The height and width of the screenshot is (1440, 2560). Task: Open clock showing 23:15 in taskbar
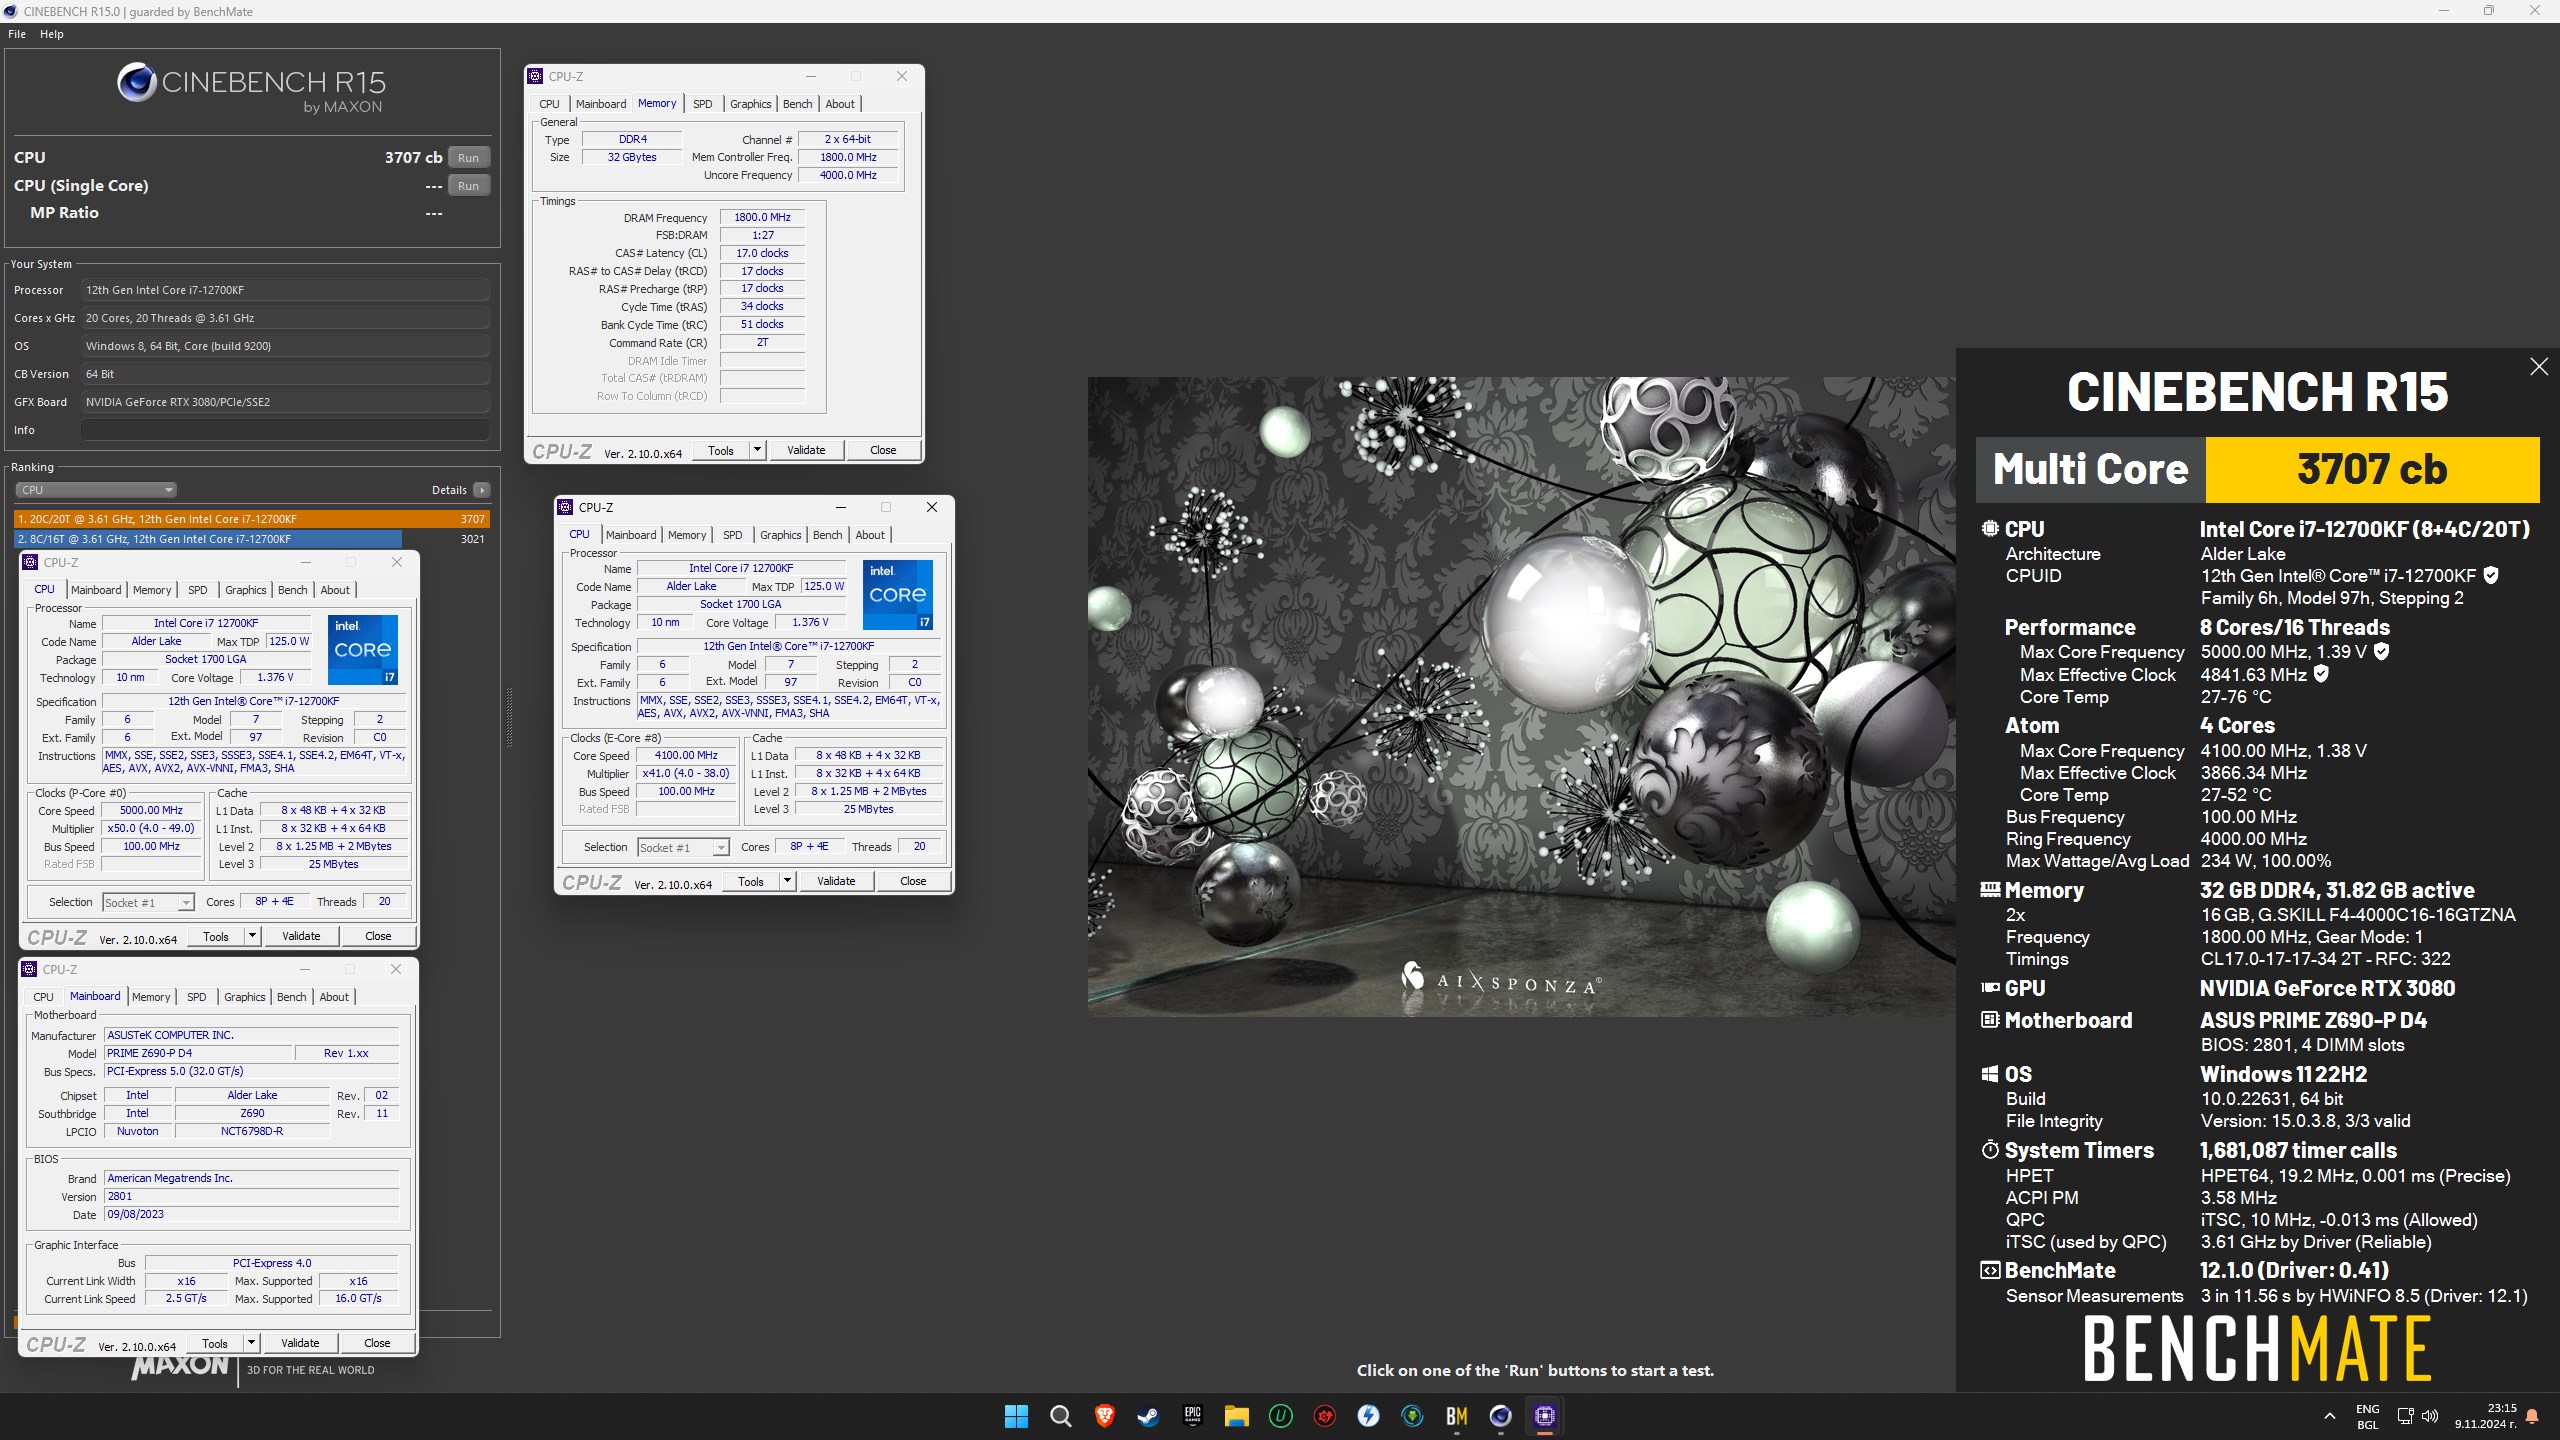(x=2486, y=1416)
